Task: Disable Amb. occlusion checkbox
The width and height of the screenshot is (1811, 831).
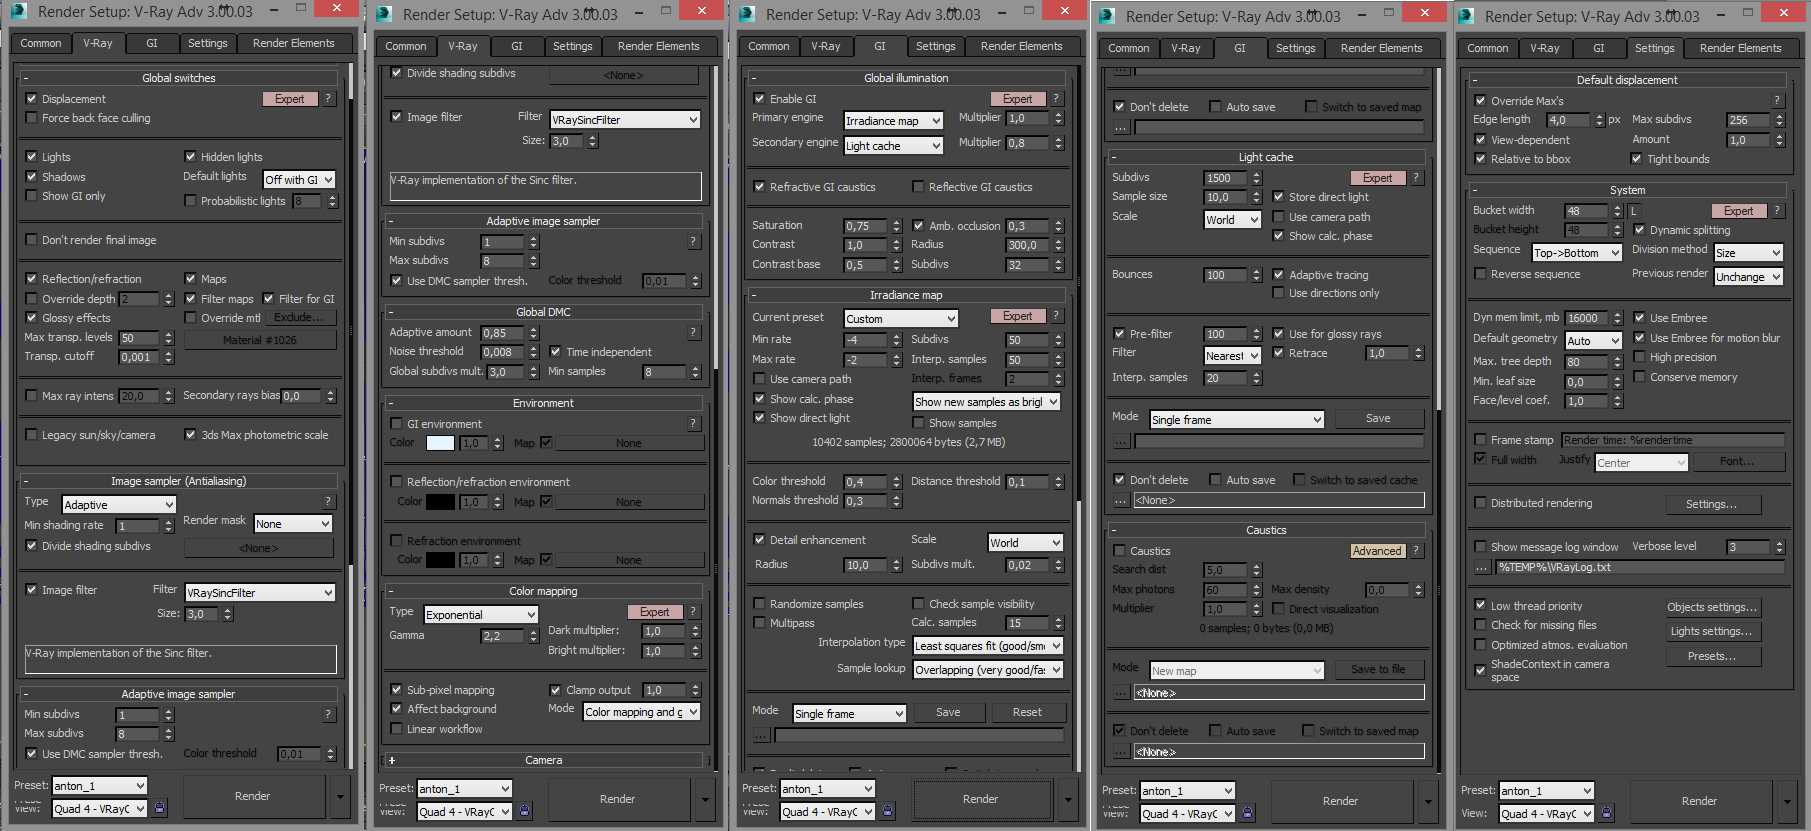Action: 919,226
